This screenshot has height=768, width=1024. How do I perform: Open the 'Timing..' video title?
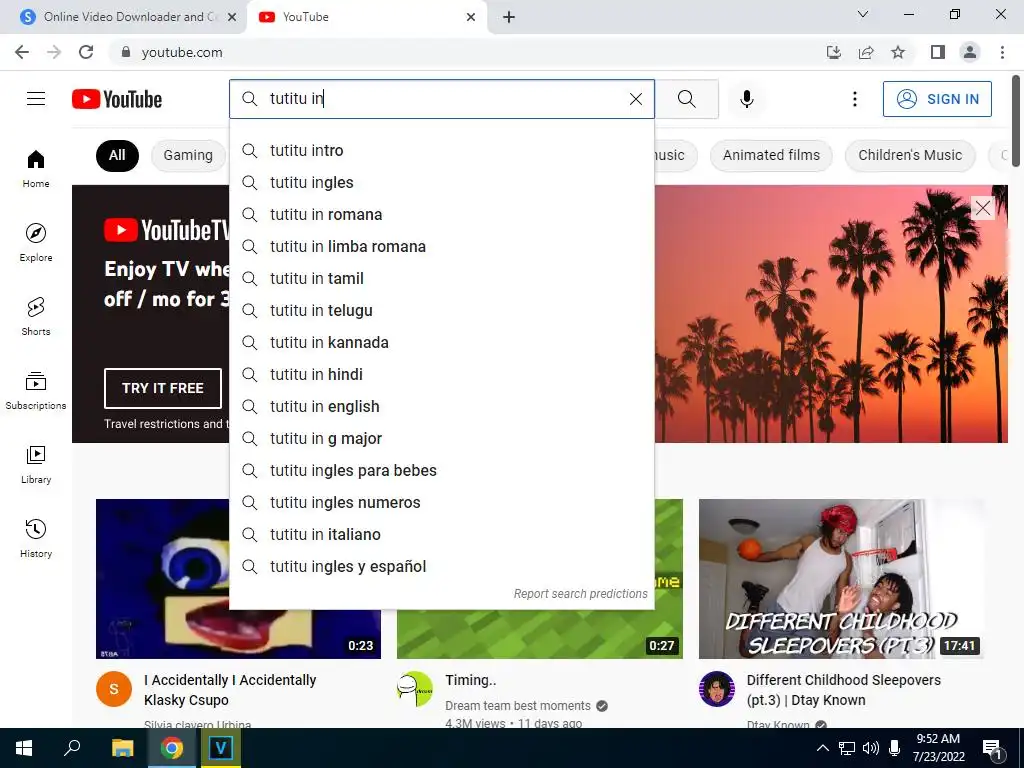click(x=471, y=680)
